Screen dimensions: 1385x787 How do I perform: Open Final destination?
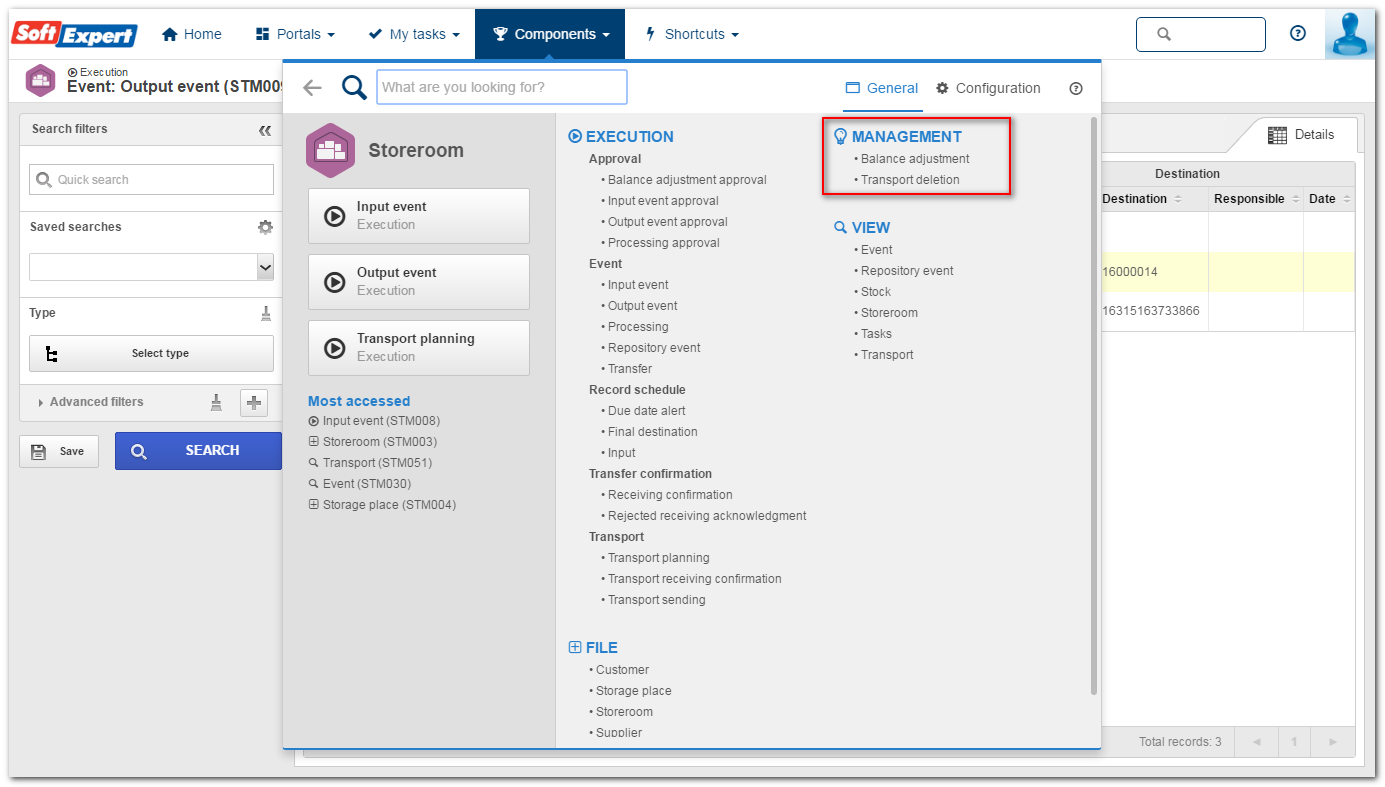click(x=653, y=432)
